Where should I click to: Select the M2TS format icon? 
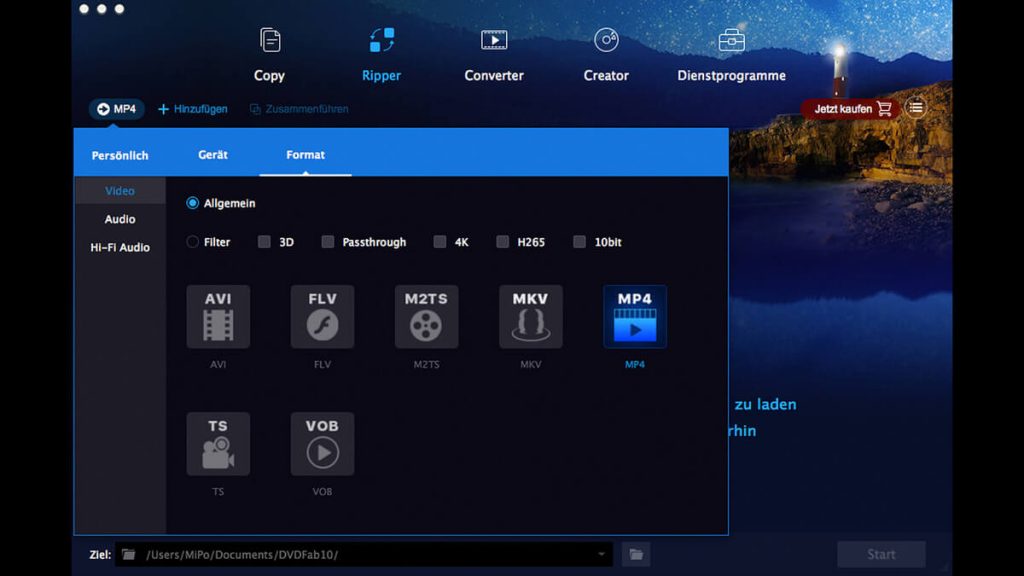[426, 317]
